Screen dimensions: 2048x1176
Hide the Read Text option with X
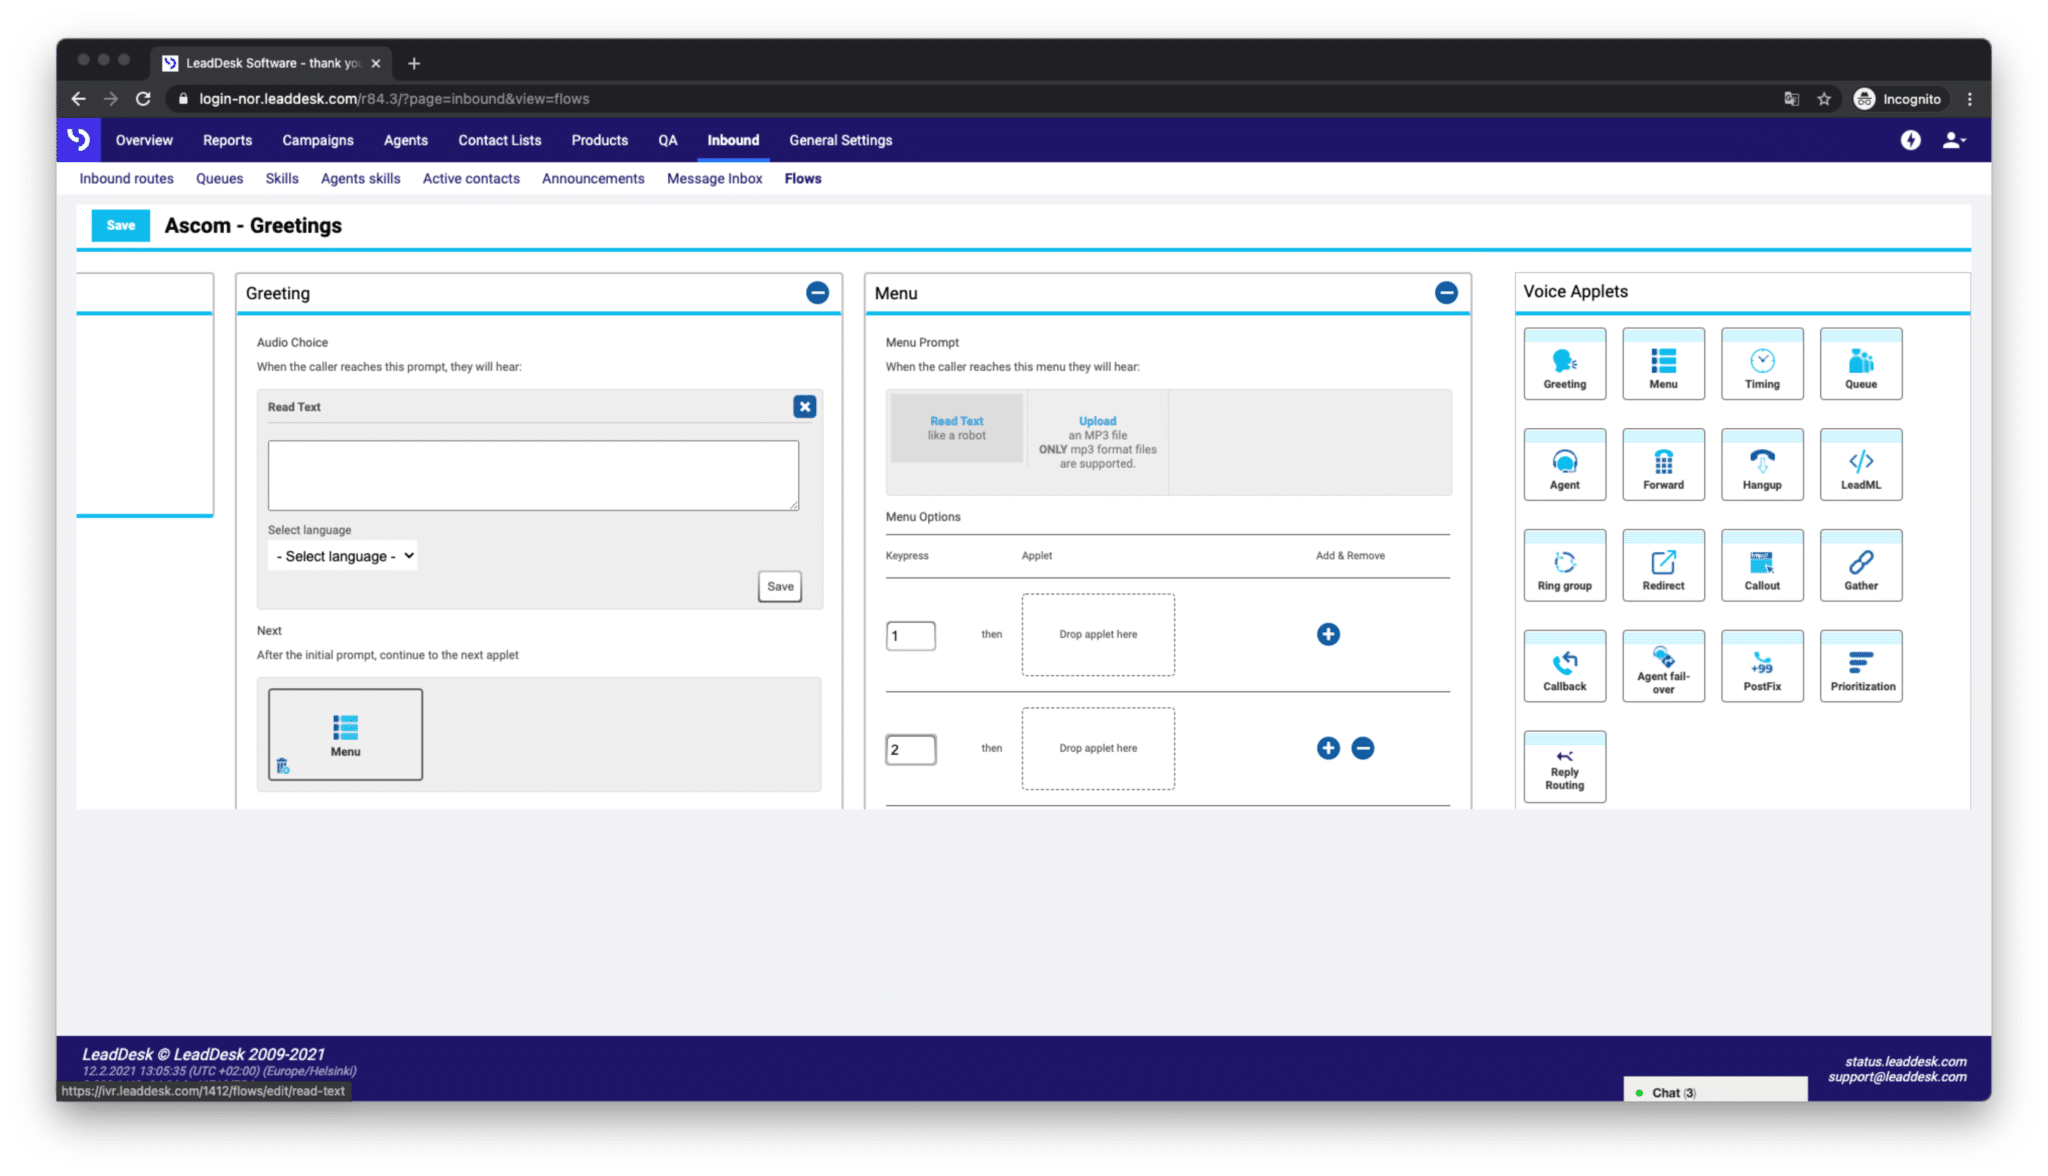tap(805, 407)
